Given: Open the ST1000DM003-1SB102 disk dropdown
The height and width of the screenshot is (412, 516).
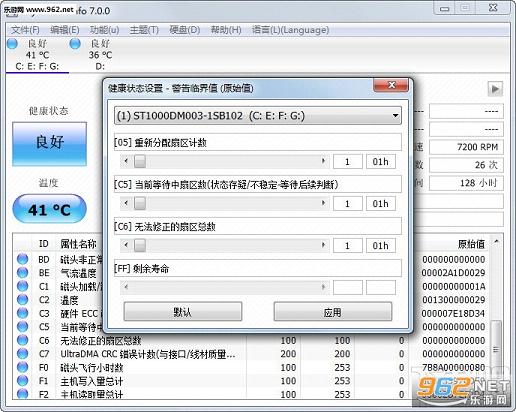Looking at the screenshot, I should pyautogui.click(x=258, y=116).
